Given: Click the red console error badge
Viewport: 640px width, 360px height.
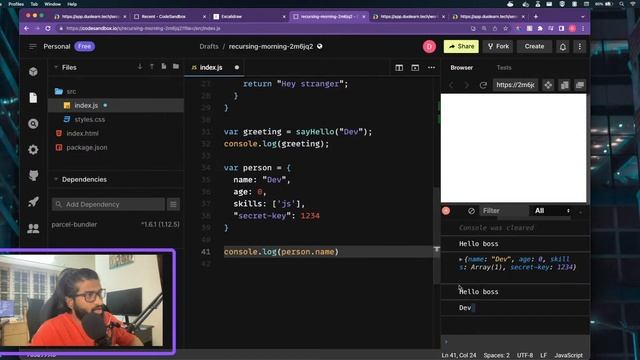Looking at the screenshot, I should pos(446,211).
